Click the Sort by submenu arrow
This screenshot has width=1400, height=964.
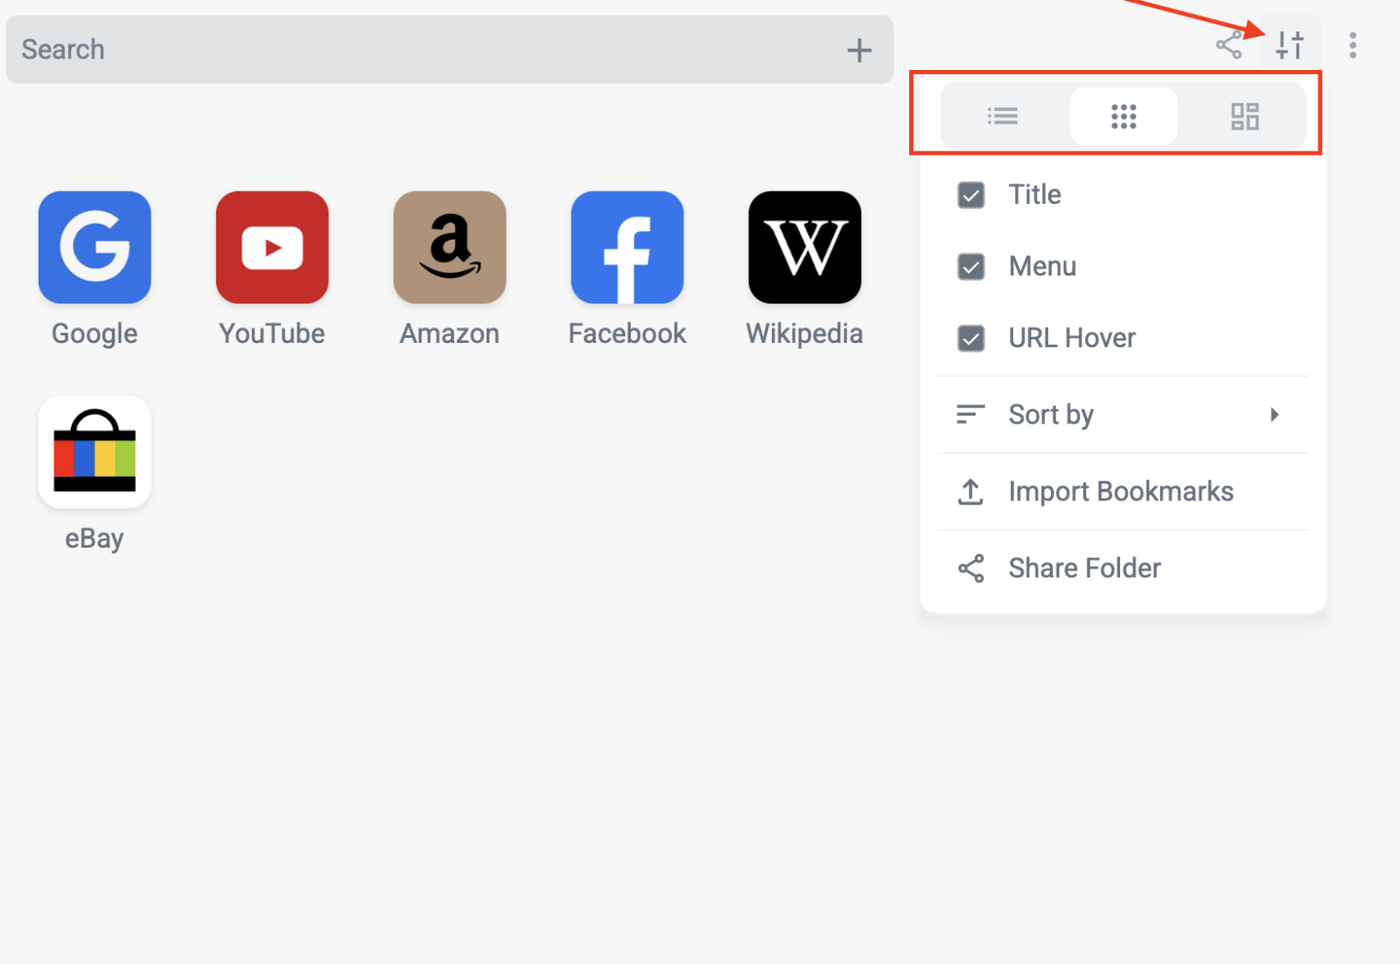coord(1275,415)
